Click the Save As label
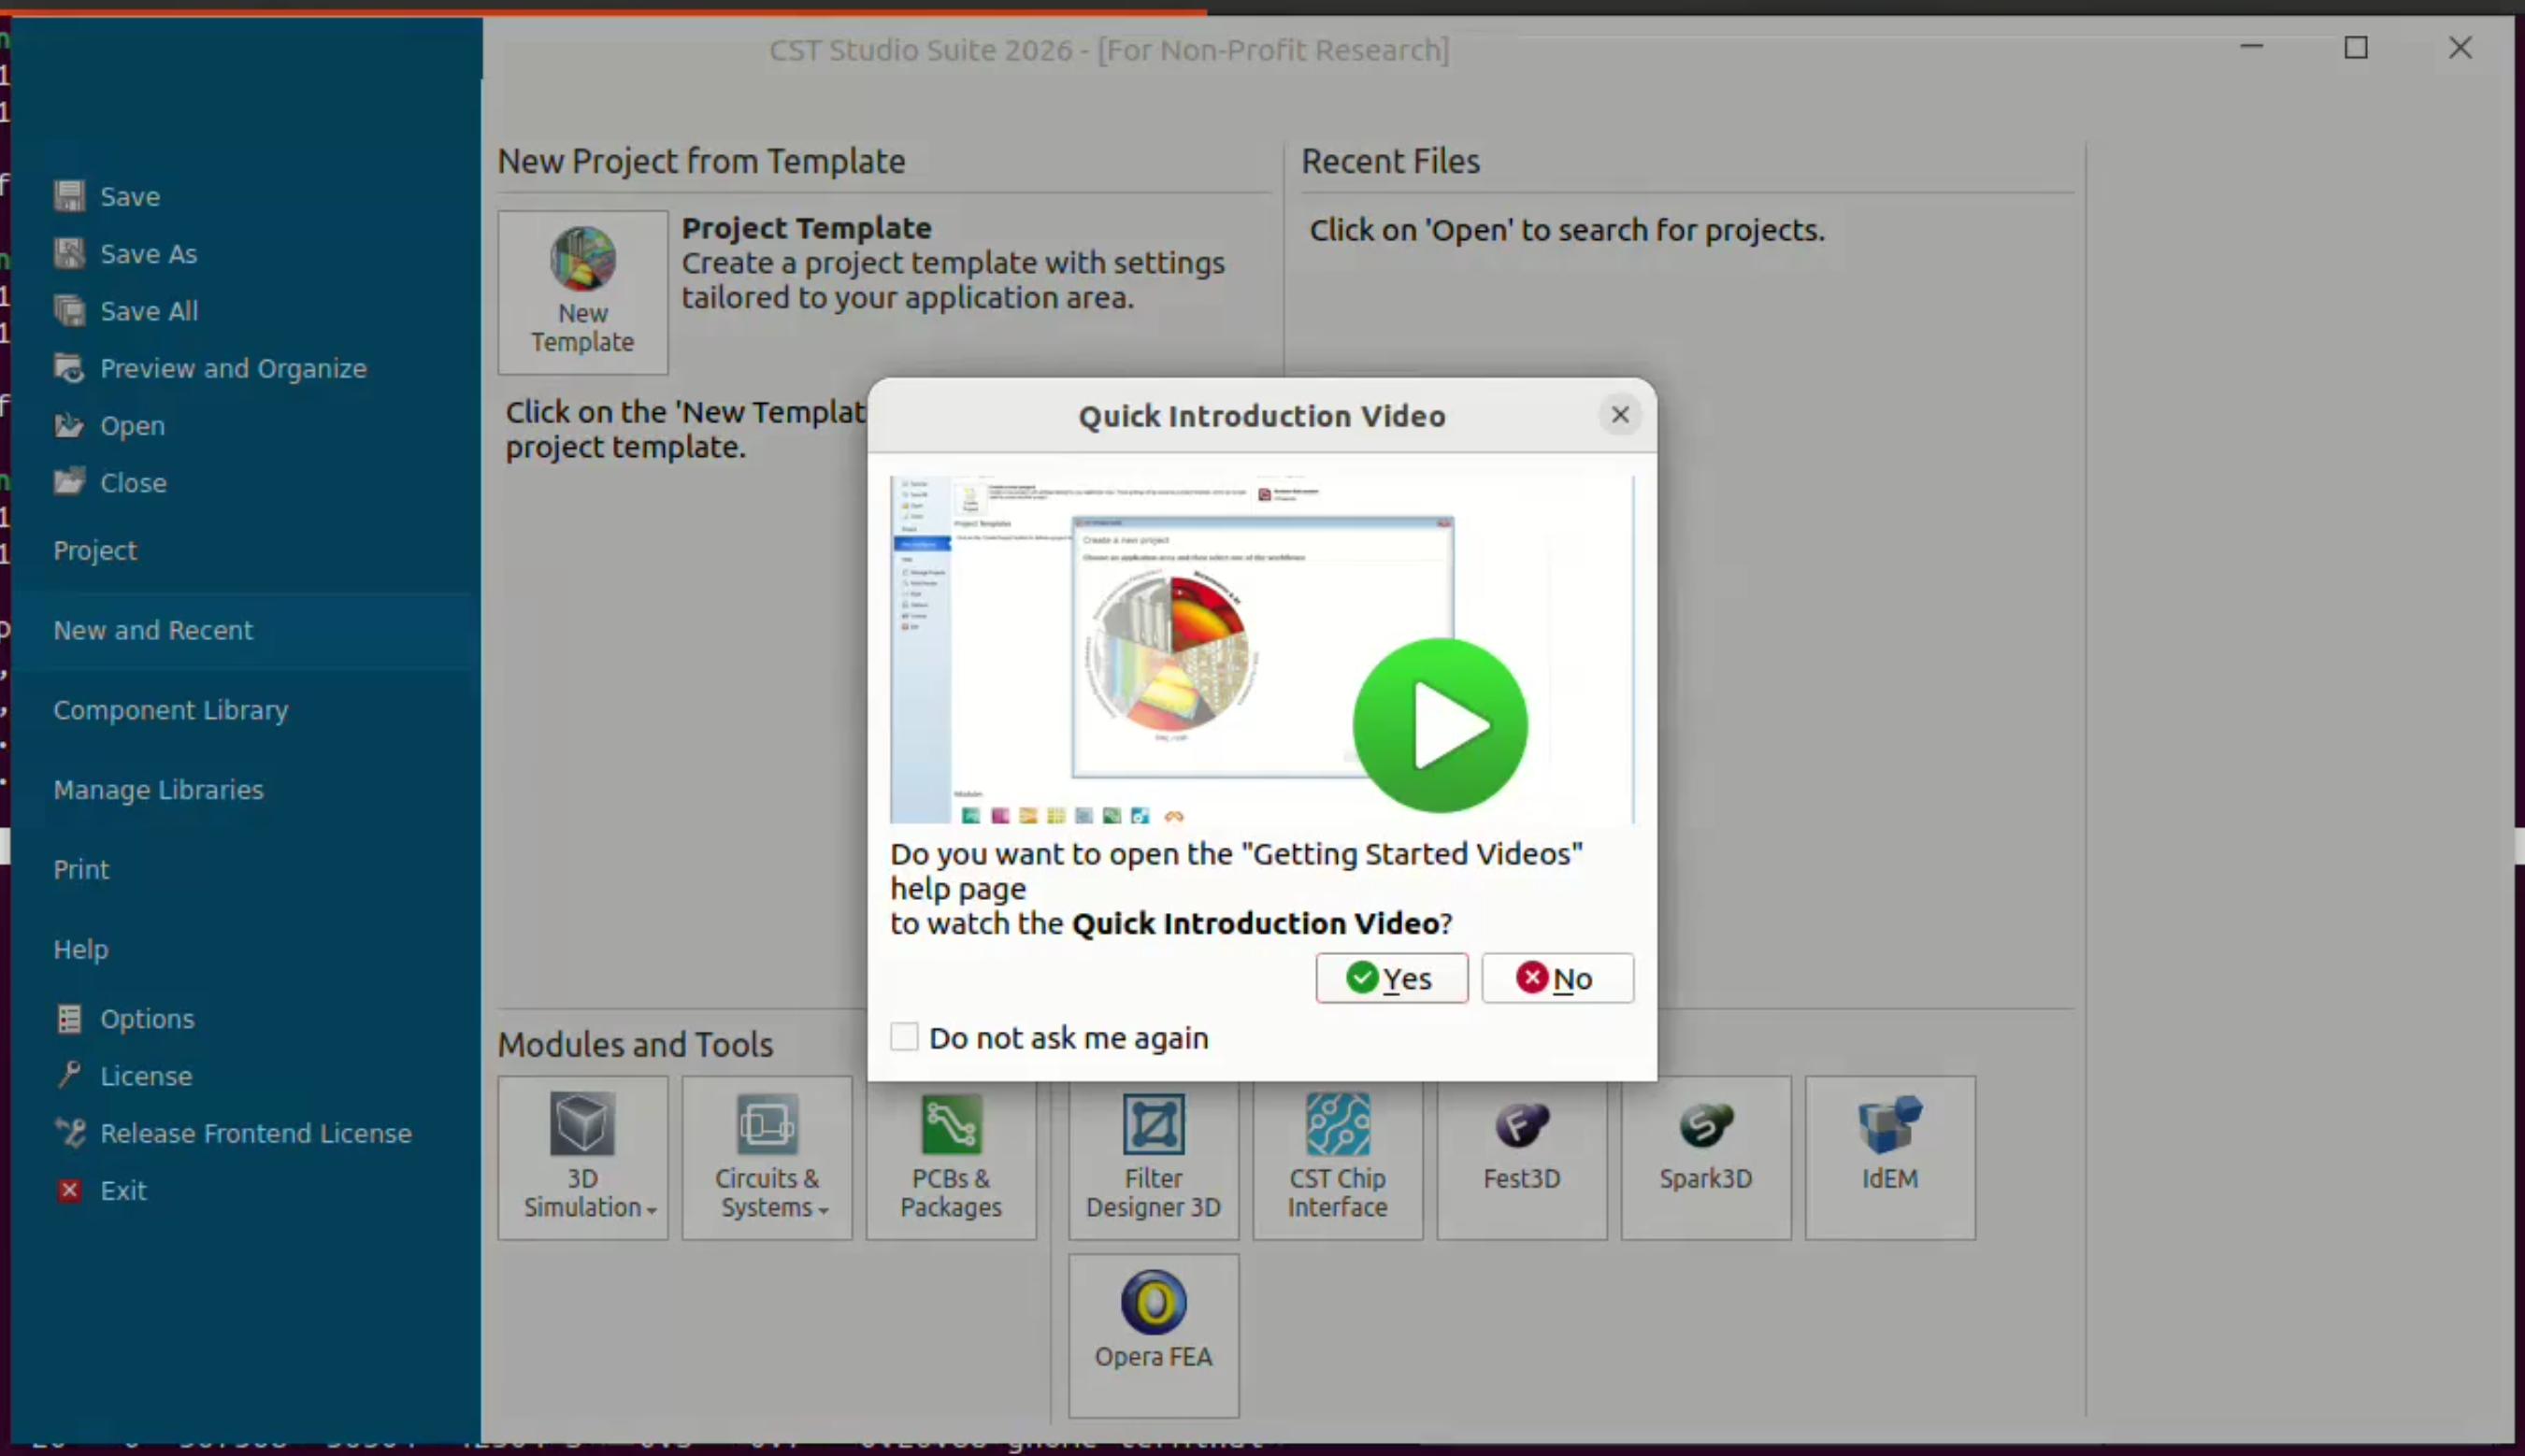Viewport: 2525px width, 1456px height. (149, 254)
